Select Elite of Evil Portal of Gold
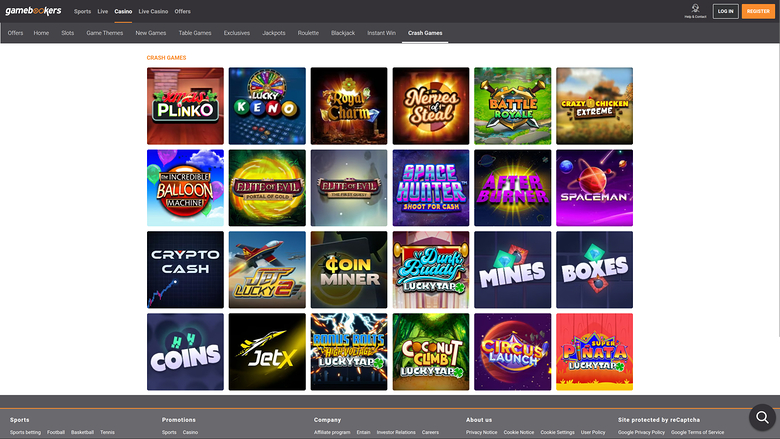The width and height of the screenshot is (780, 439). coord(267,188)
